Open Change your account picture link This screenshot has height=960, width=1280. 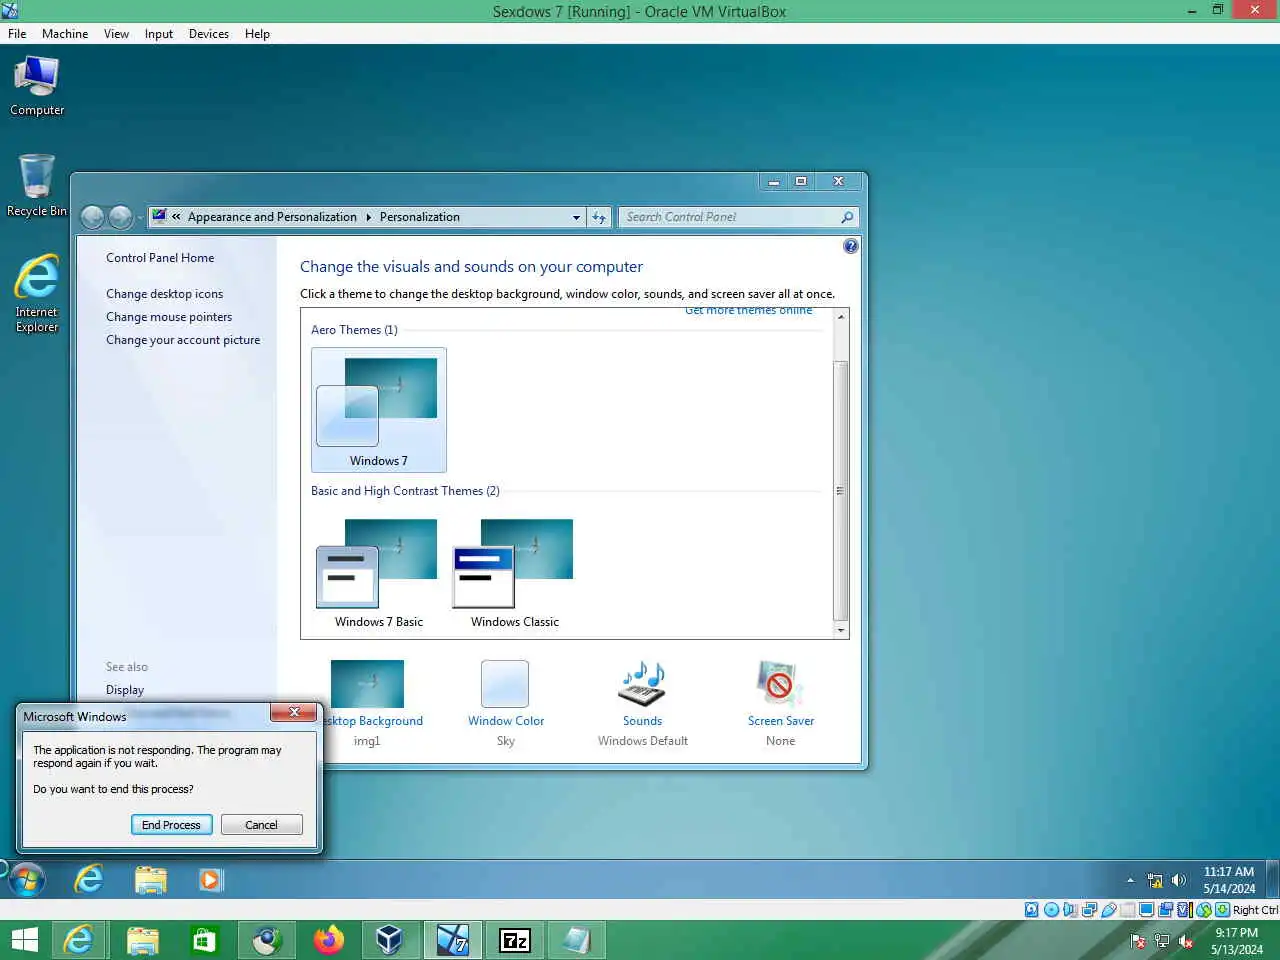[183, 340]
